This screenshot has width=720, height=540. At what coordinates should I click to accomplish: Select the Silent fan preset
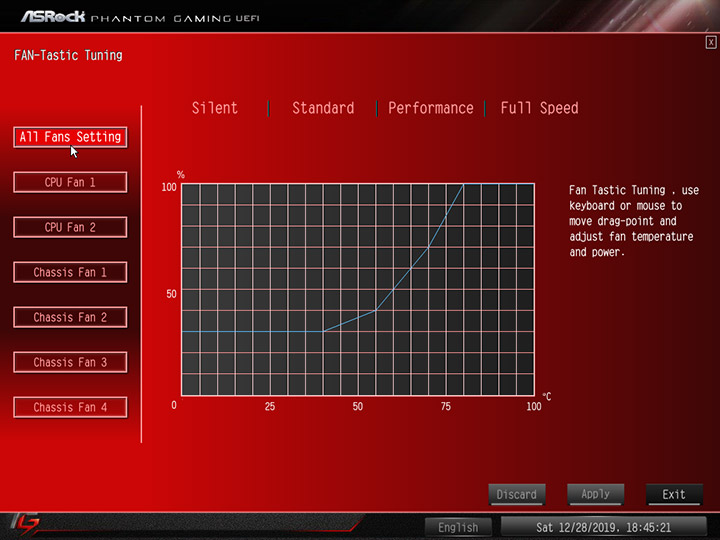tap(214, 108)
